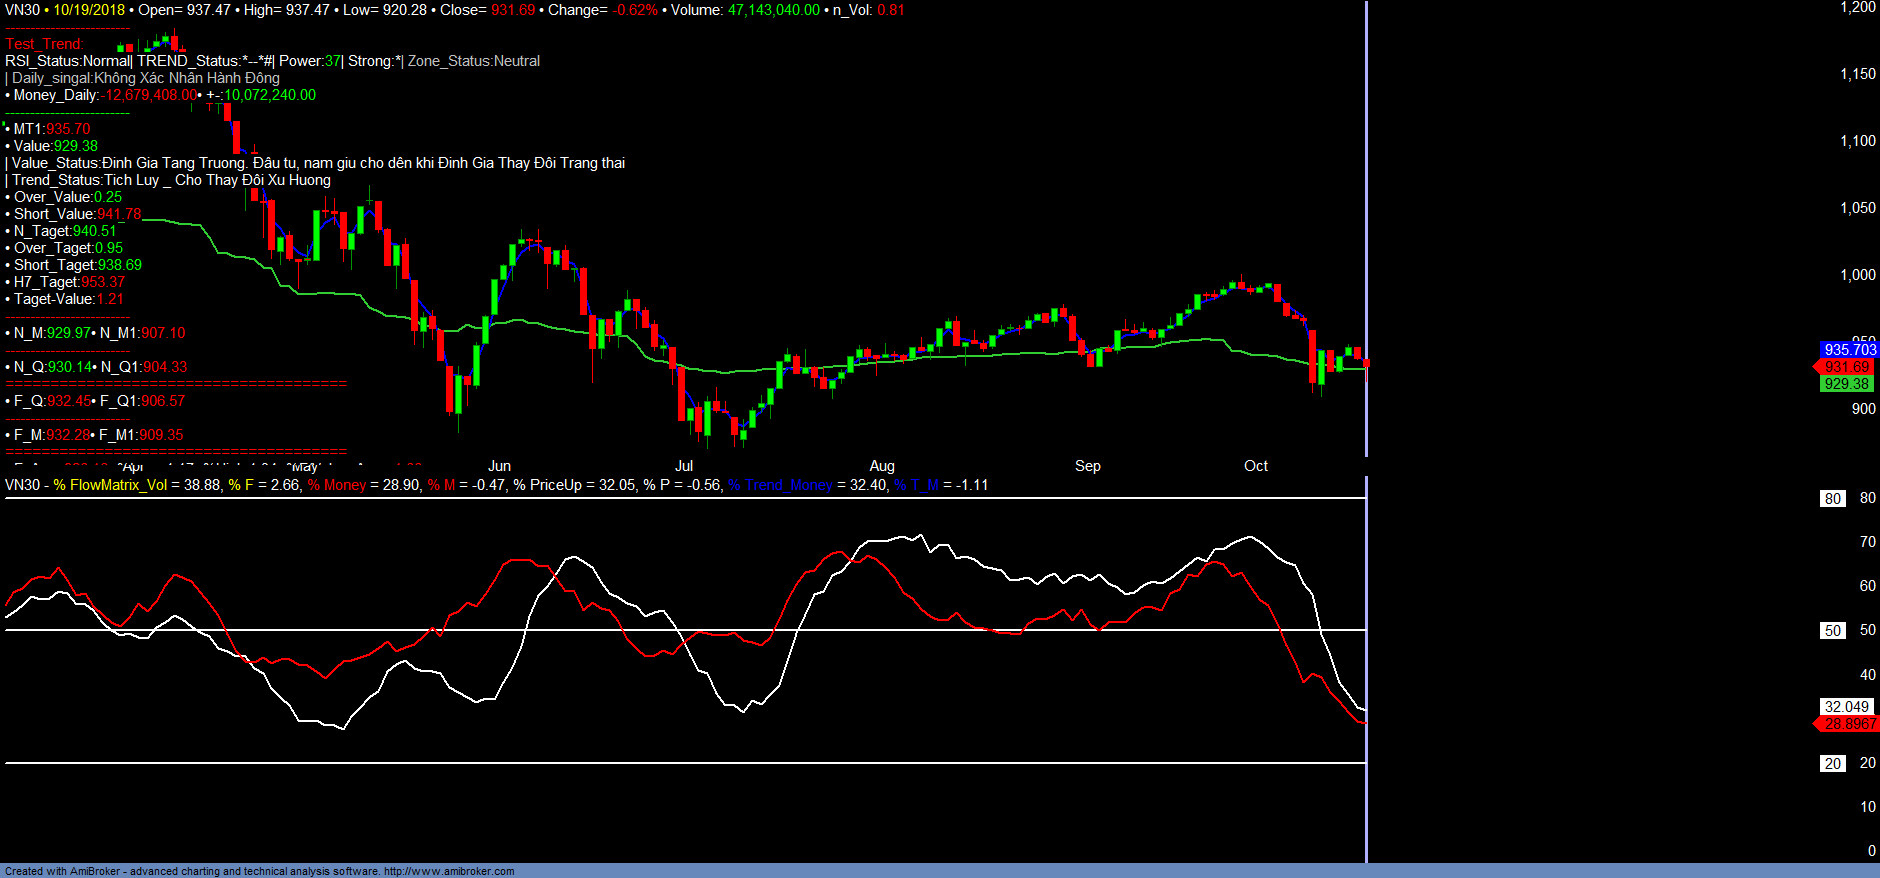Open the amibroker.com link in footer

[x=449, y=871]
